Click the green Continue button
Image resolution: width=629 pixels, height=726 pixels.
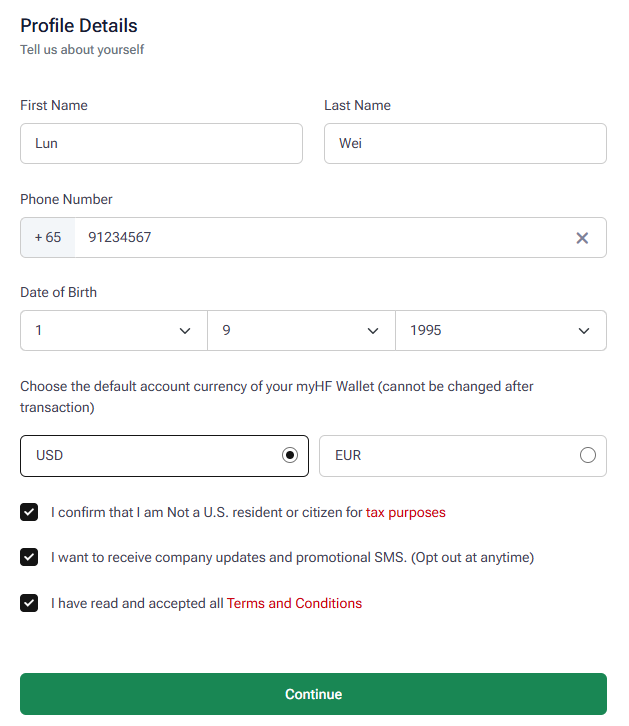313,694
